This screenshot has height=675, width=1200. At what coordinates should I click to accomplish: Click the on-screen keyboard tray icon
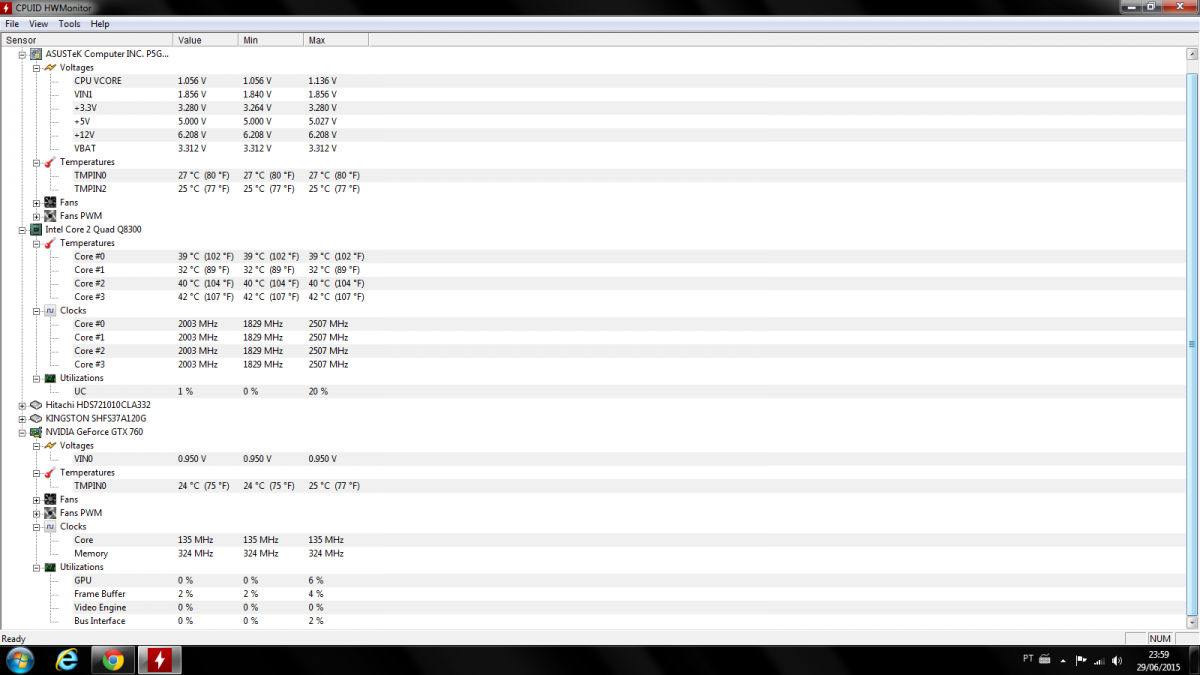coord(1046,660)
